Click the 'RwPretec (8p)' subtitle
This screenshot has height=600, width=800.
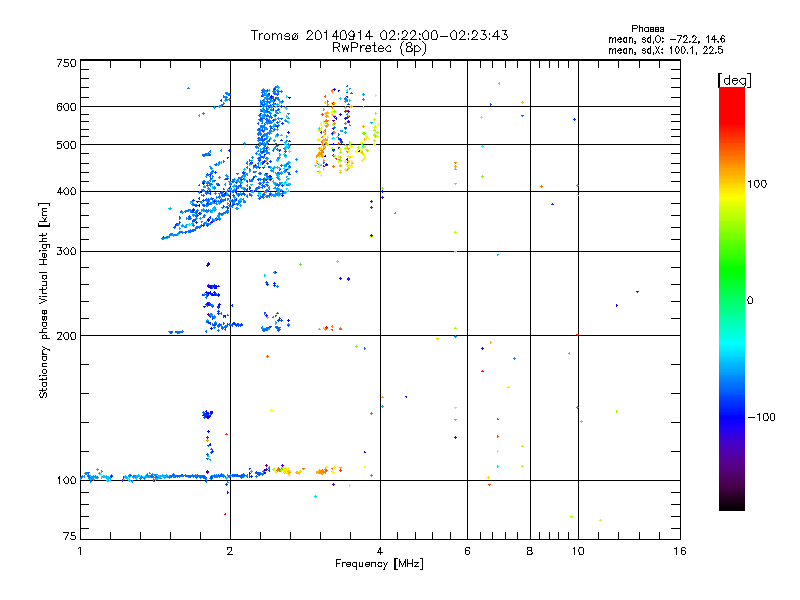379,48
